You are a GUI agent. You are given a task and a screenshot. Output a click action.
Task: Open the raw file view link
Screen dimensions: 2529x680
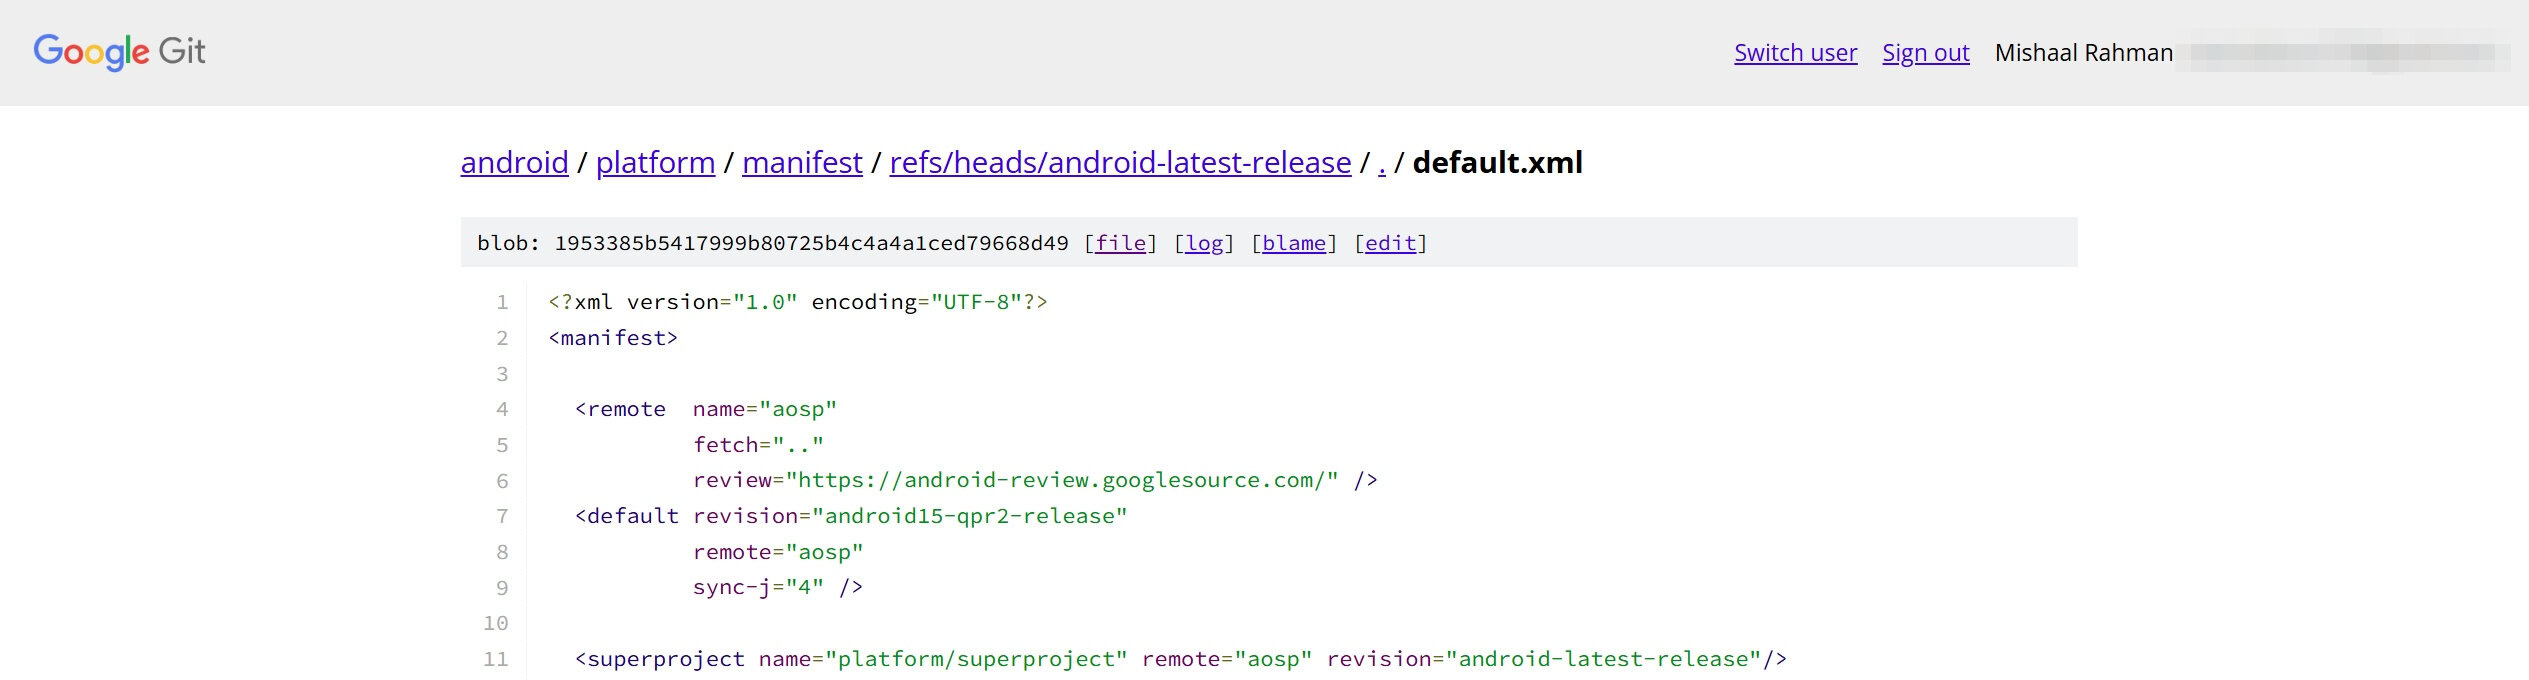pos(1120,243)
